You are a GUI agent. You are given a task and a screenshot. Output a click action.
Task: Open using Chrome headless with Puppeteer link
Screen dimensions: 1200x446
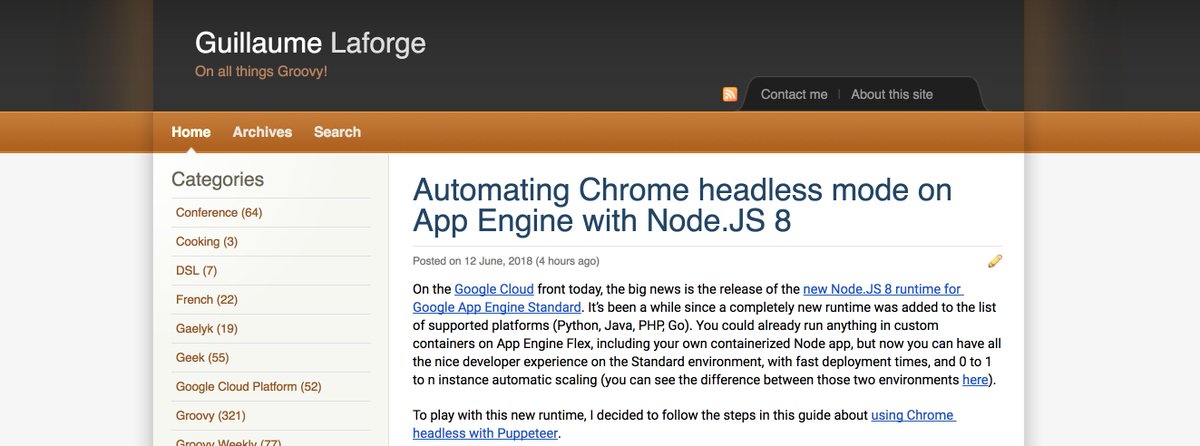click(685, 424)
